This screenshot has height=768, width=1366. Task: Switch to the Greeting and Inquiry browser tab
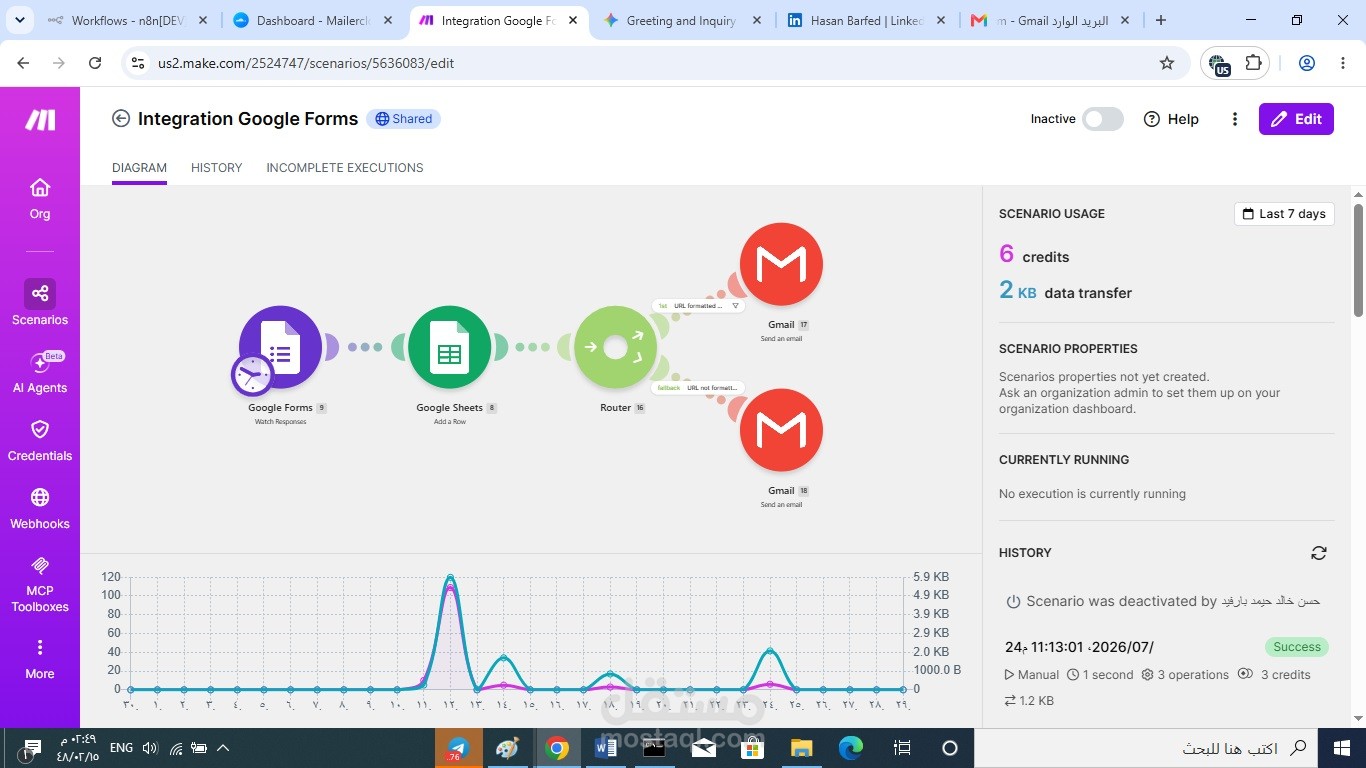pyautogui.click(x=683, y=20)
